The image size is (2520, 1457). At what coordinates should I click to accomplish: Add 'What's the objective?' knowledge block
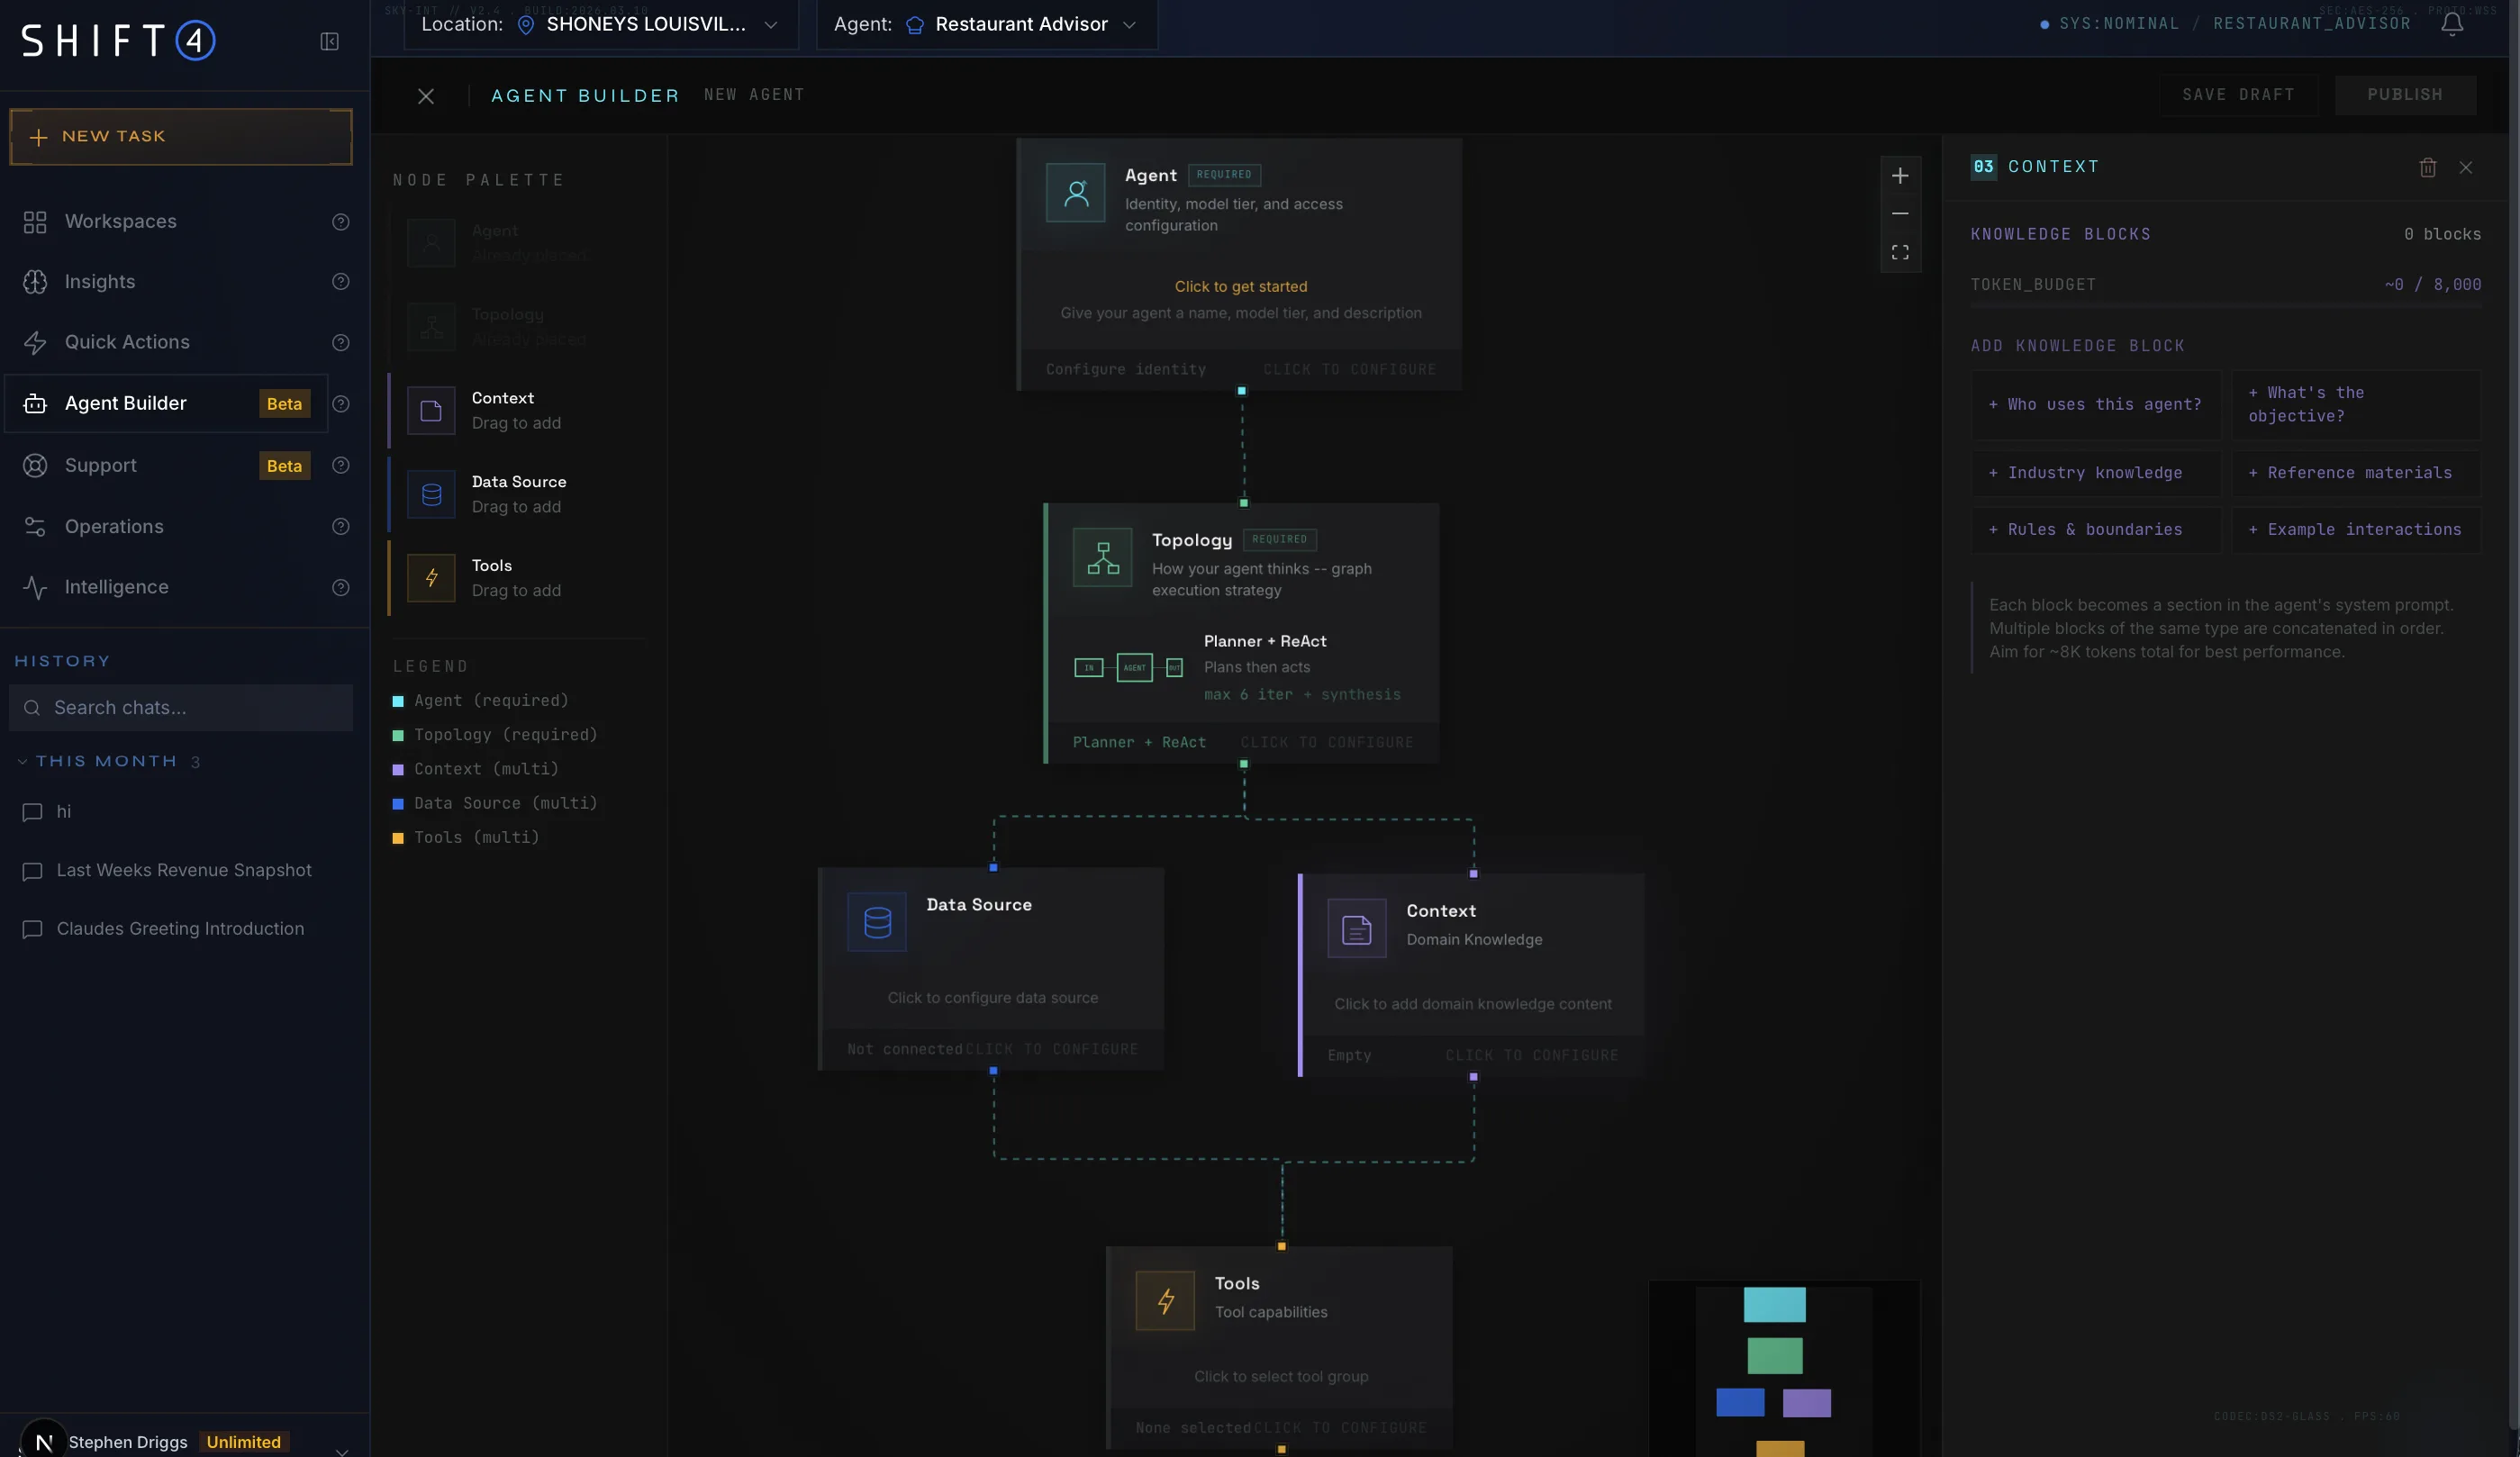pyautogui.click(x=2355, y=405)
